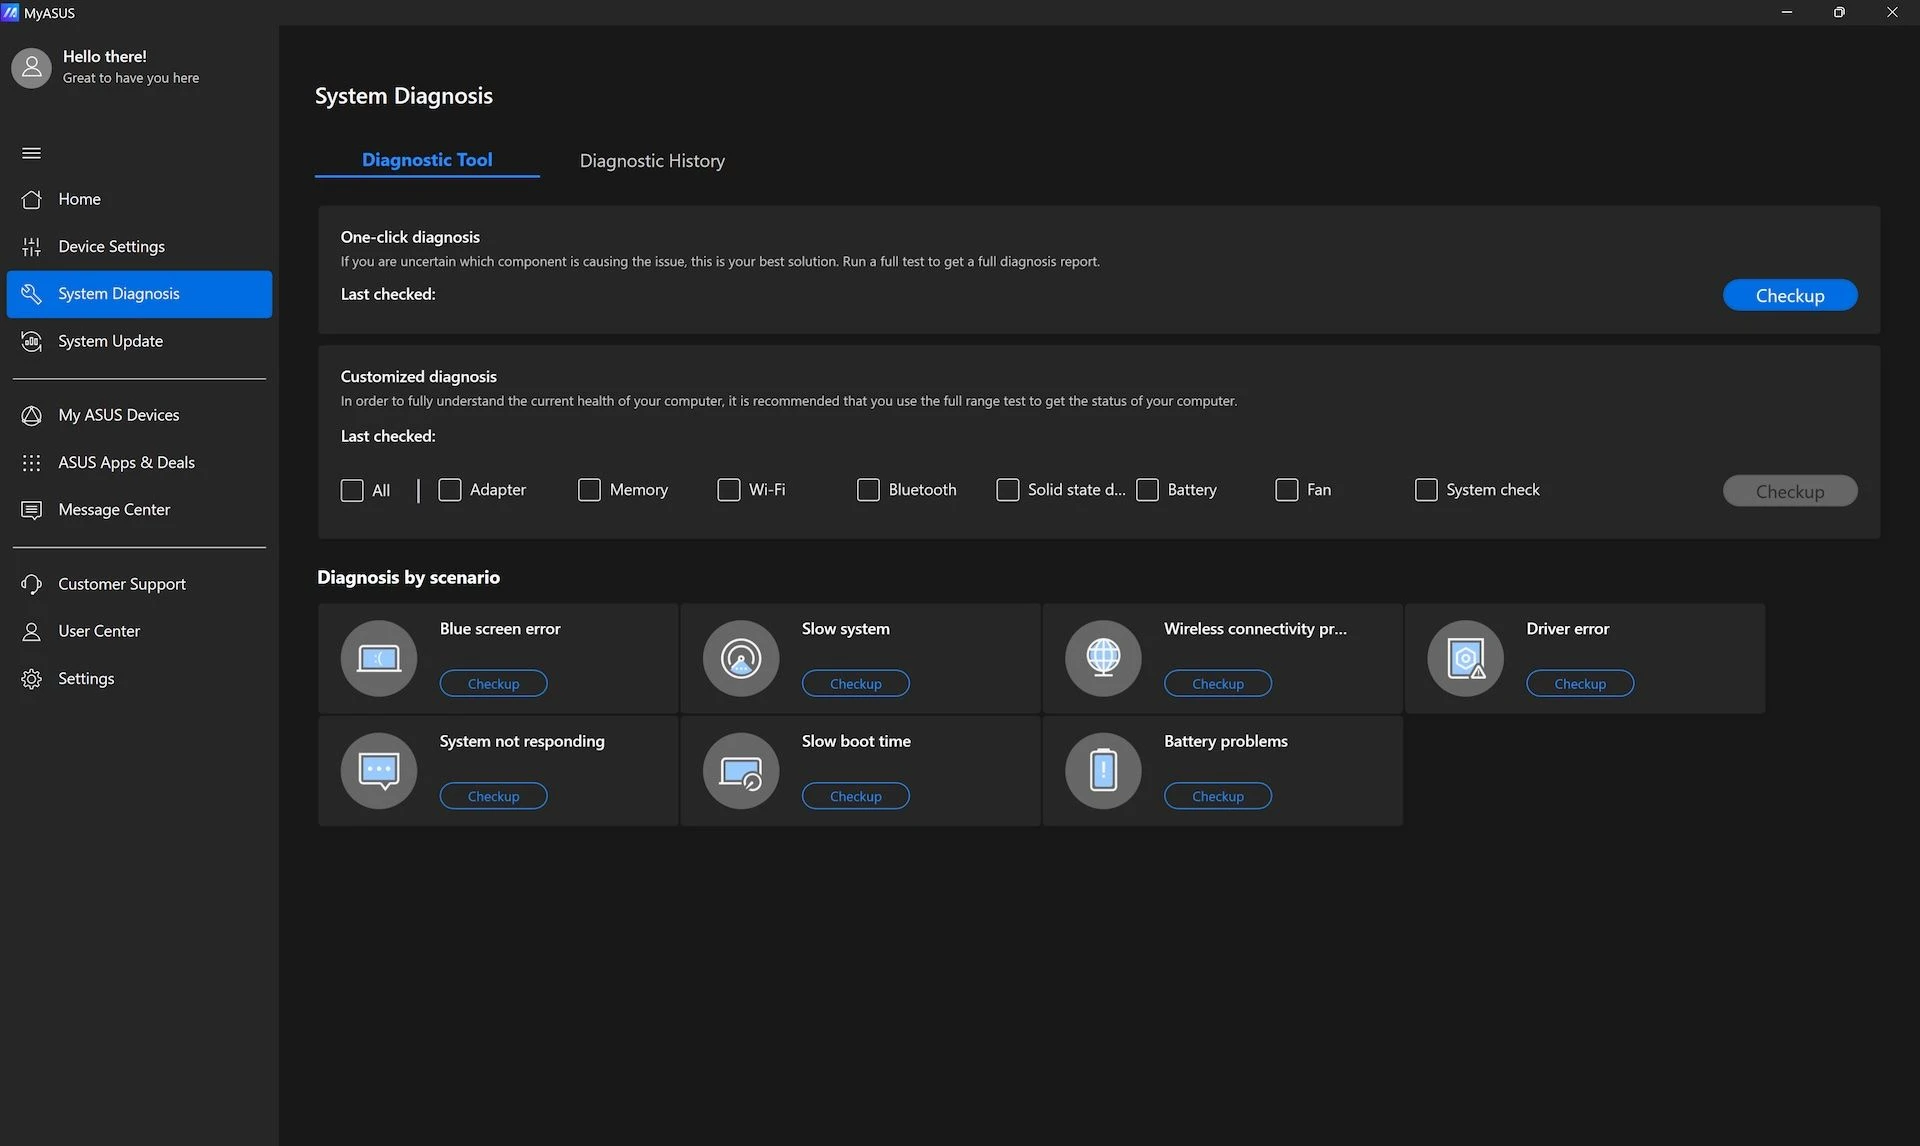Select the Diagnostic Tool tab

click(427, 160)
